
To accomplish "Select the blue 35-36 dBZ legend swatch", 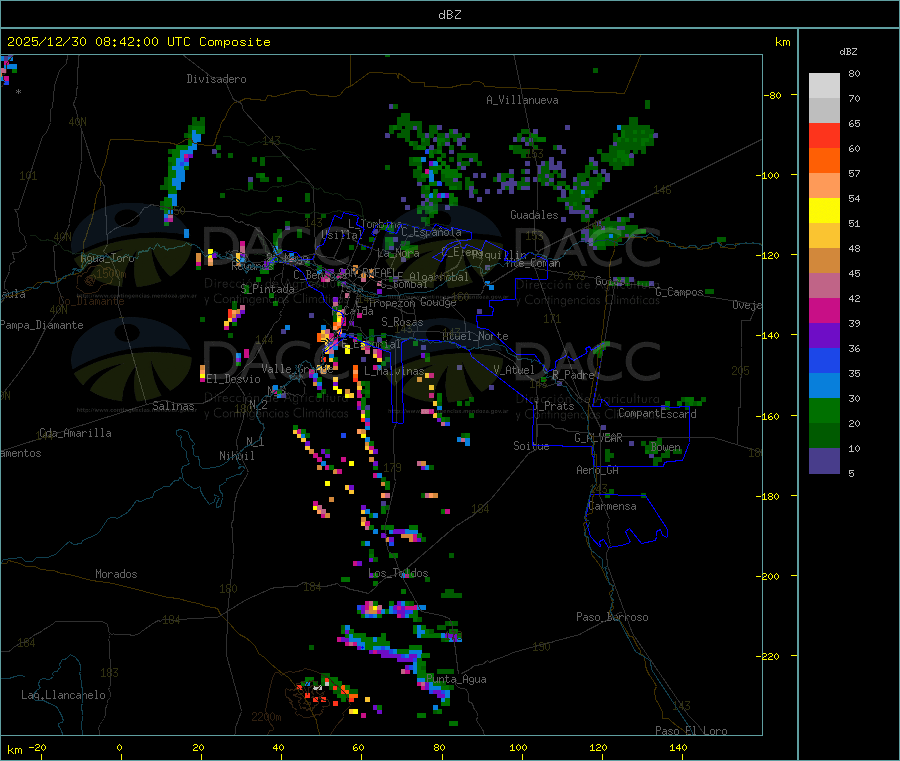I will coord(824,360).
